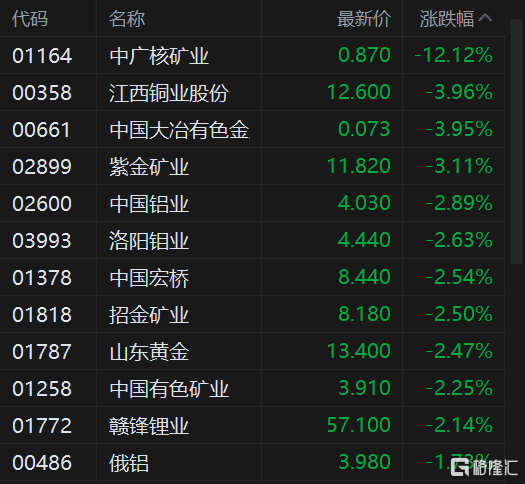Image resolution: width=525 pixels, height=484 pixels.
Task: Click the -12.12% change value
Action: pyautogui.click(x=454, y=55)
